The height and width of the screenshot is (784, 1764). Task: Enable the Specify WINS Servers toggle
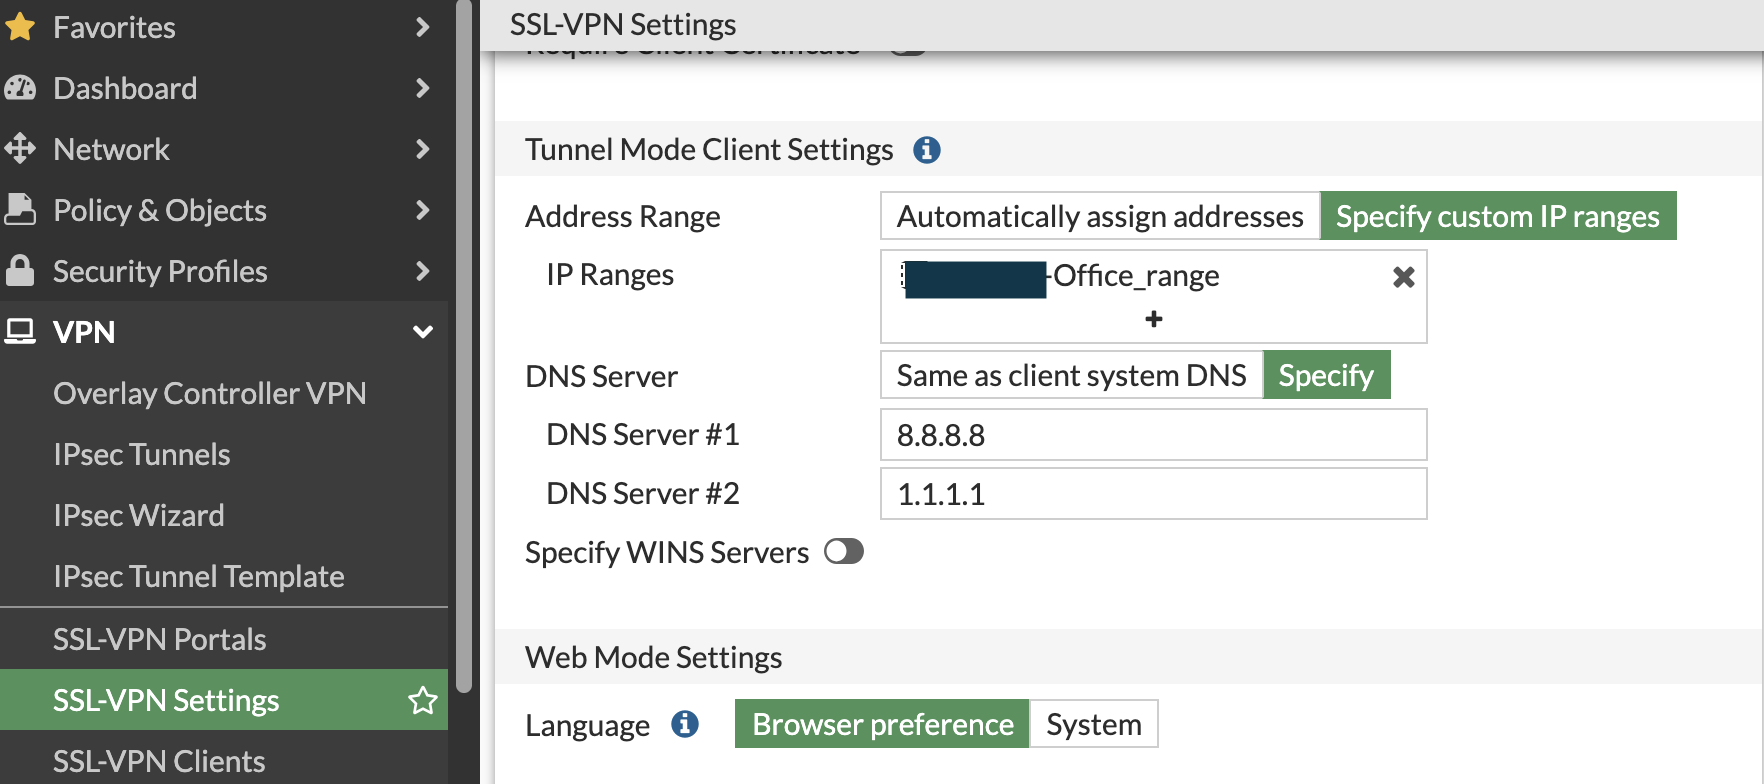coord(843,552)
